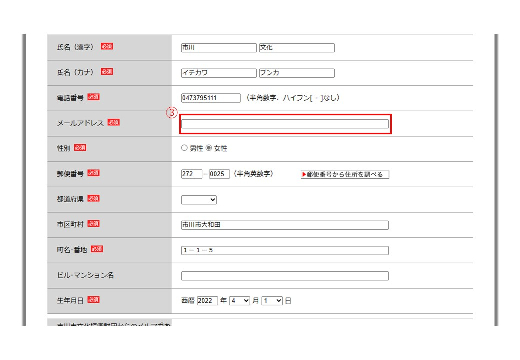Click the 半角数字、ハイフンなし hint text
The height and width of the screenshot is (360, 520).
click(293, 98)
